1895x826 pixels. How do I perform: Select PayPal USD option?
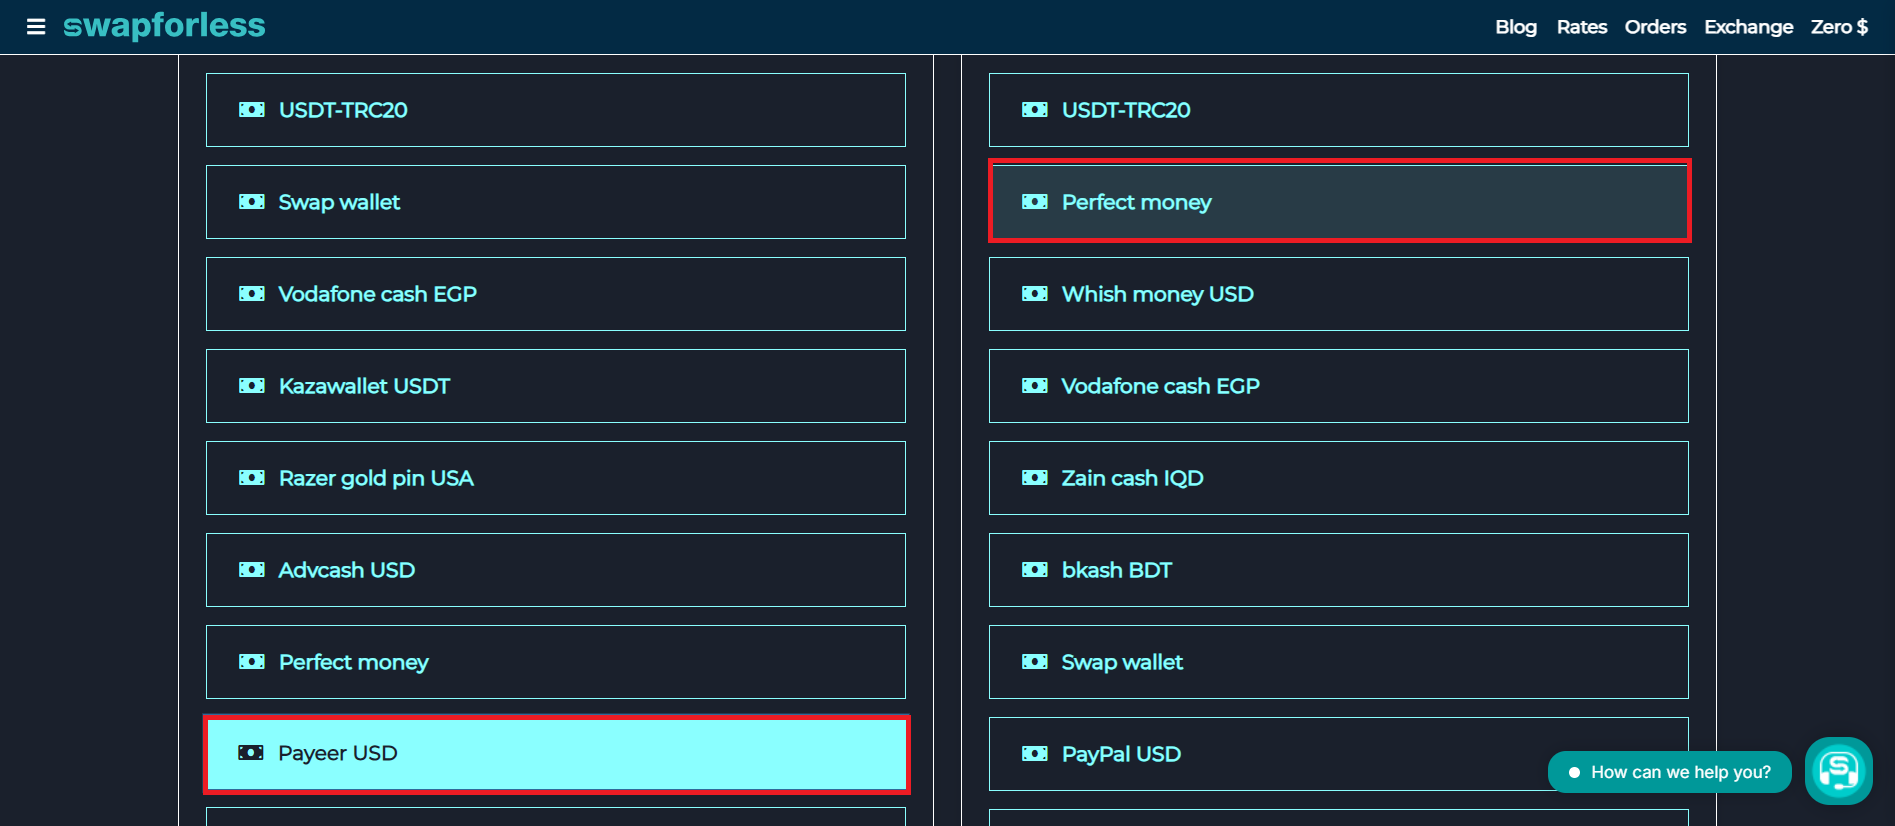point(1339,754)
